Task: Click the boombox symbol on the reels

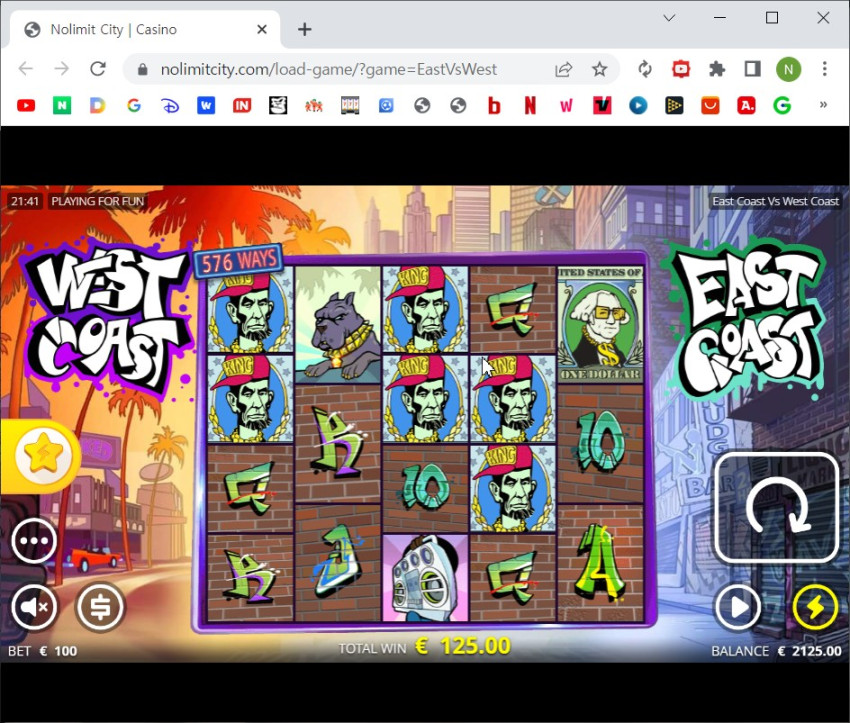Action: (x=426, y=578)
